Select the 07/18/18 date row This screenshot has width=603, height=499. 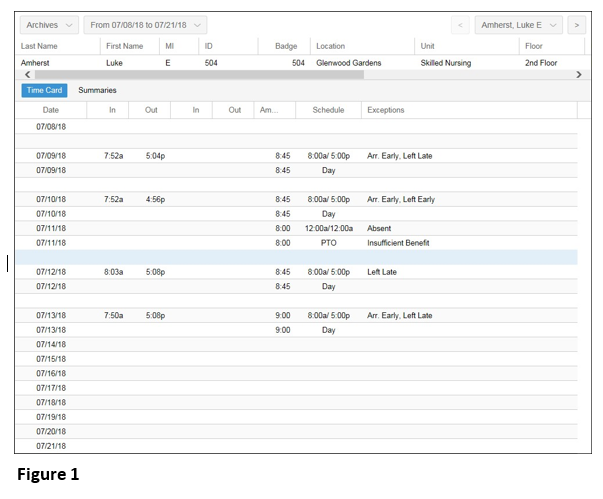(x=297, y=403)
